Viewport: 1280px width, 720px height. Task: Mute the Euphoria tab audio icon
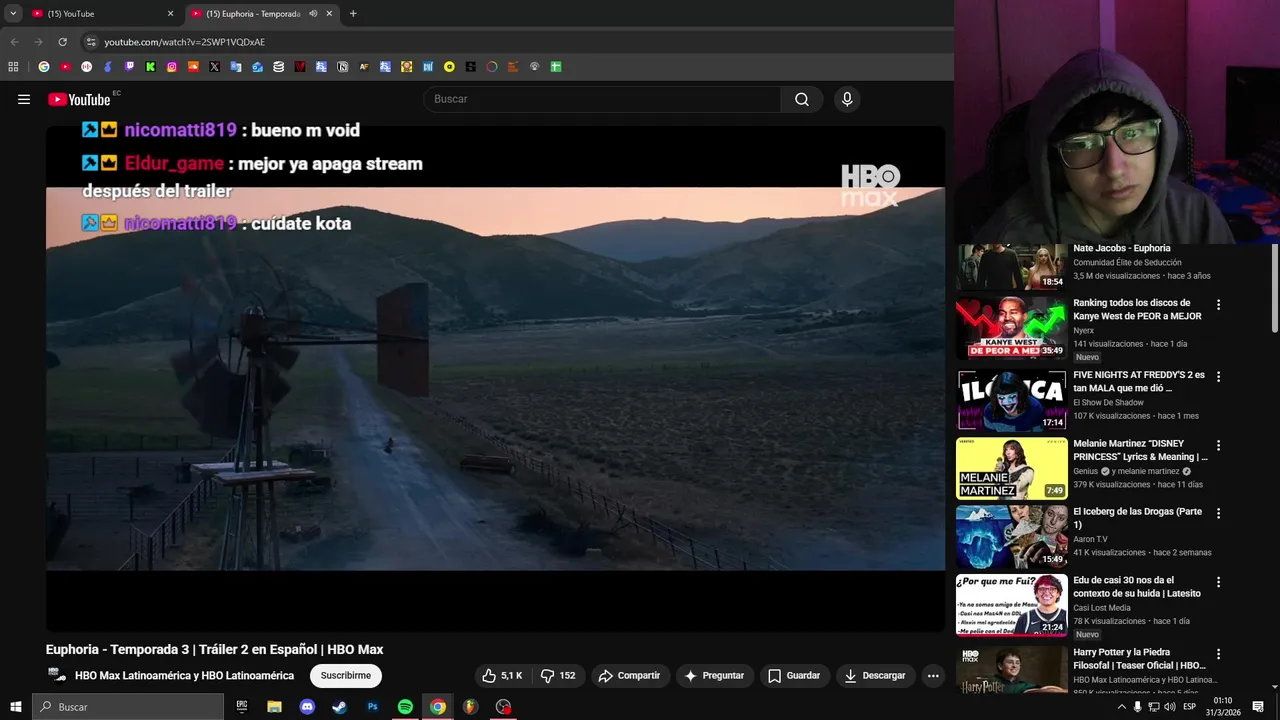click(x=313, y=14)
